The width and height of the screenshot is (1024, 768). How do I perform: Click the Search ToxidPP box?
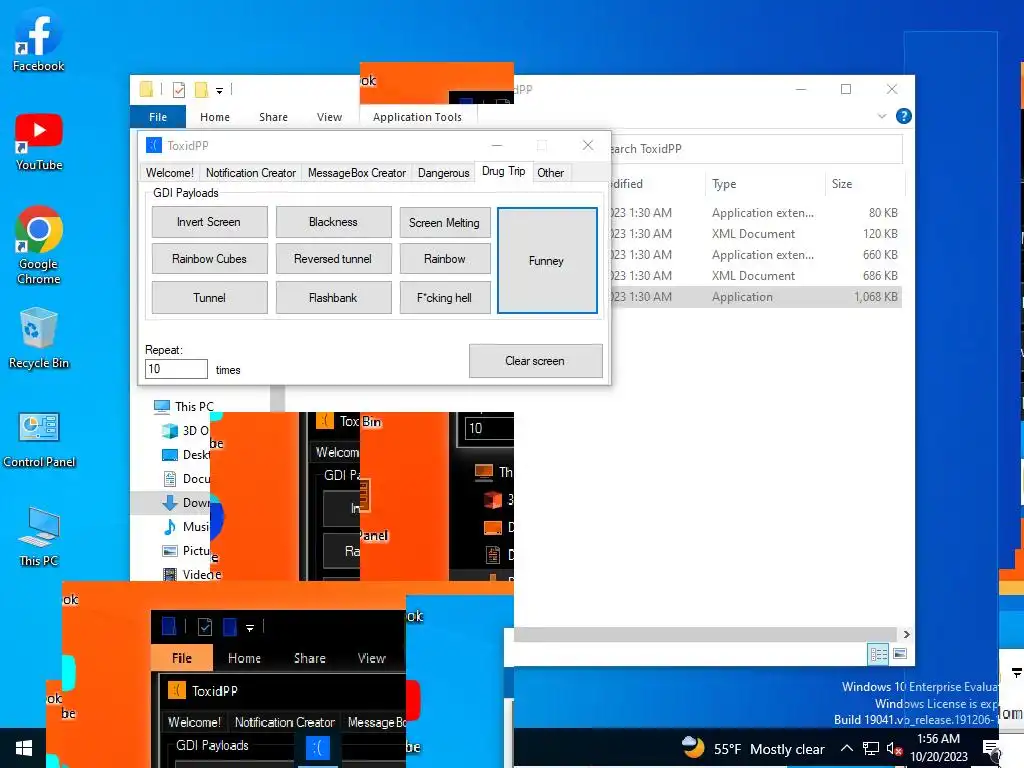[x=754, y=149]
